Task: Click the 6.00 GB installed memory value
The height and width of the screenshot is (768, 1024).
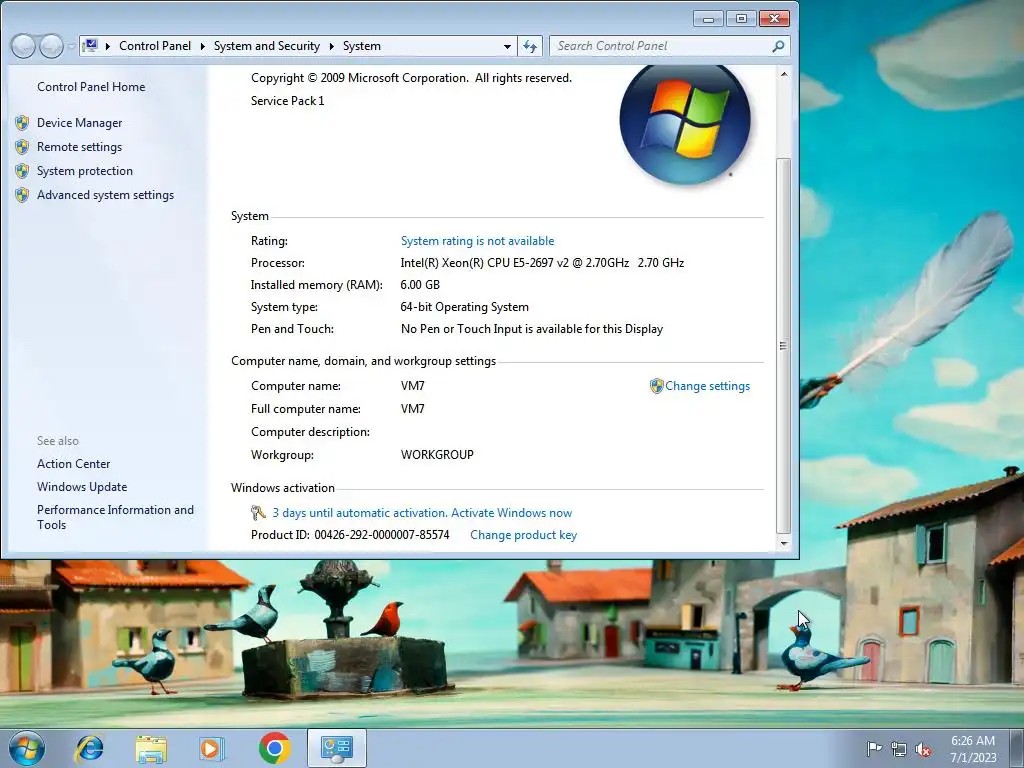Action: [x=420, y=285]
